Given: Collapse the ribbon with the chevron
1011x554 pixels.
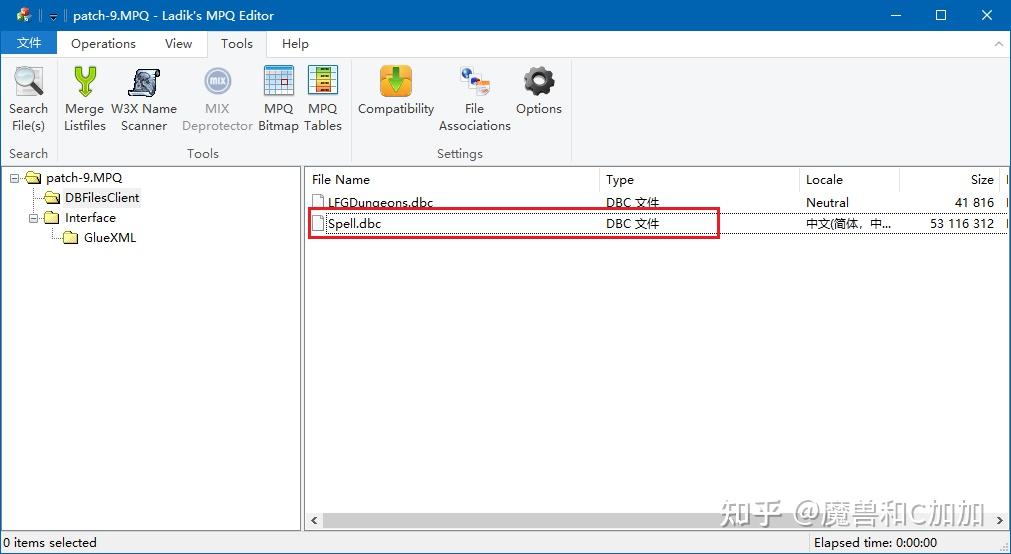Looking at the screenshot, I should coord(999,44).
